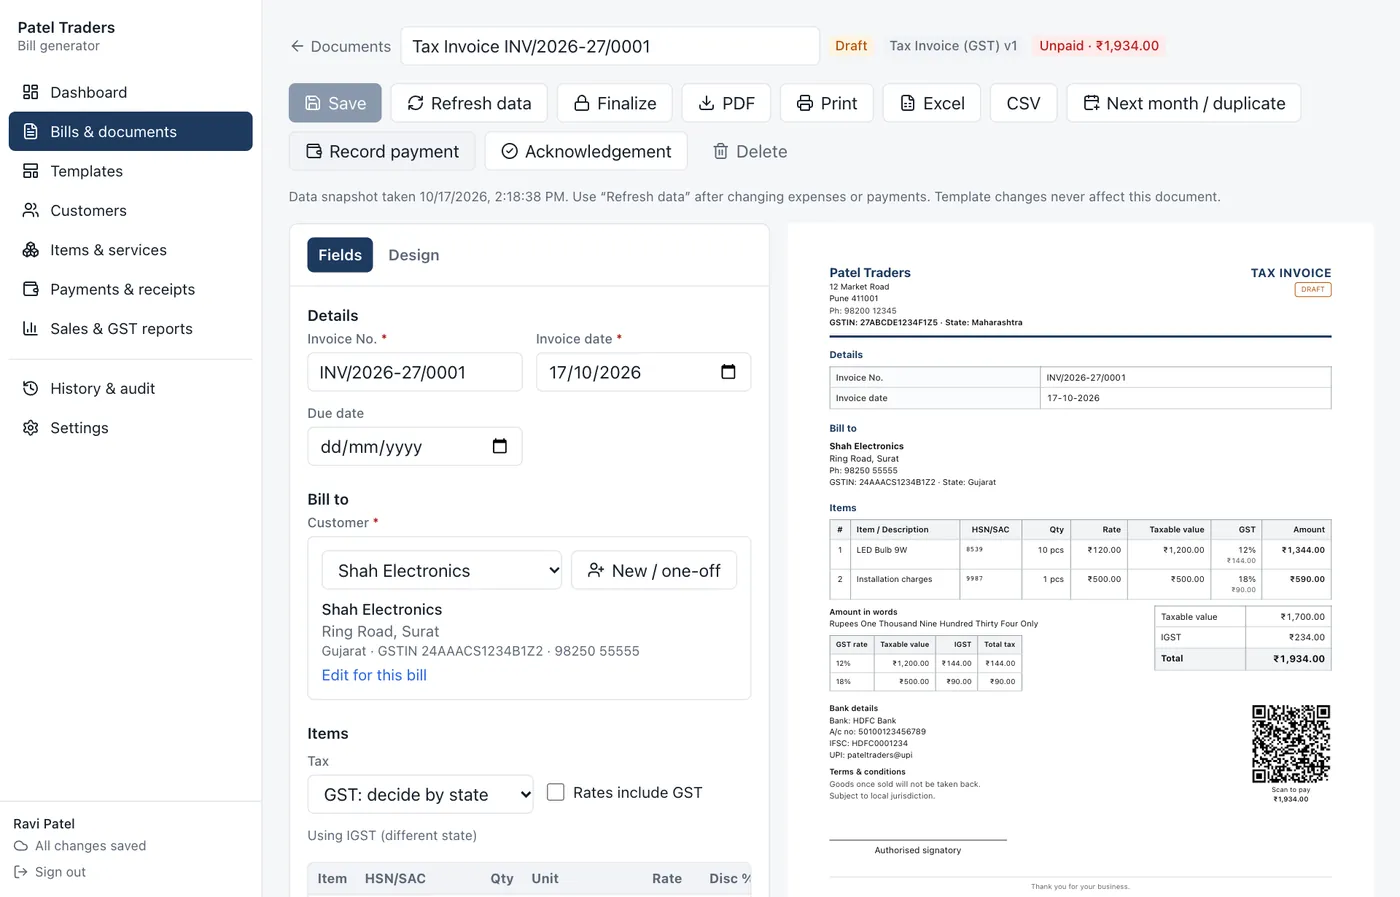Open History & audit
This screenshot has height=897, width=1400.
pyautogui.click(x=130, y=388)
